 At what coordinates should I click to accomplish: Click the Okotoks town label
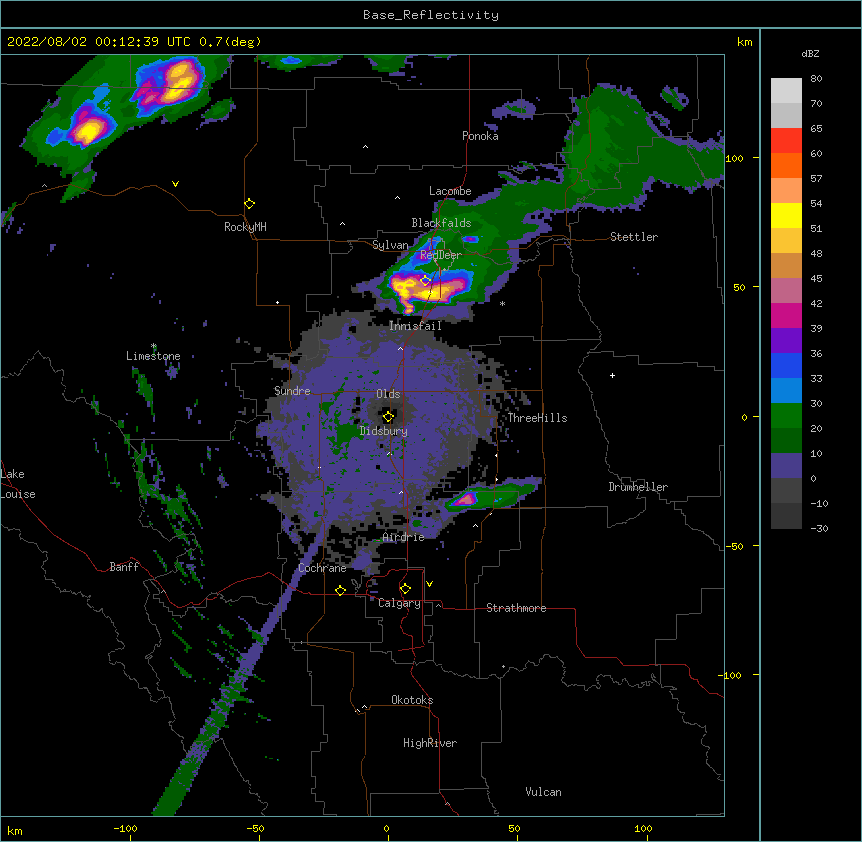point(412,700)
